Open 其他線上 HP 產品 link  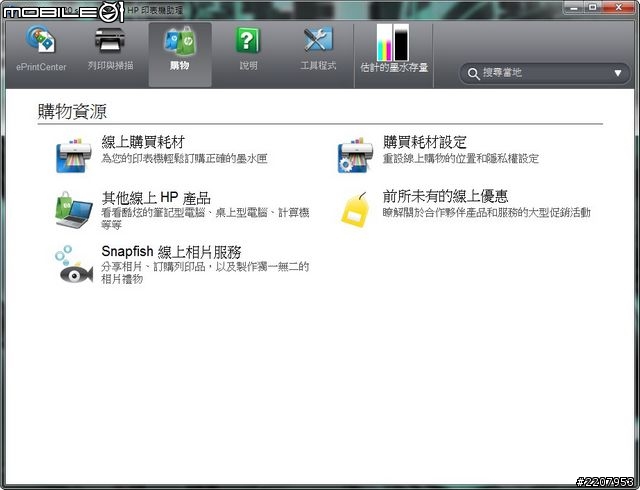click(156, 198)
